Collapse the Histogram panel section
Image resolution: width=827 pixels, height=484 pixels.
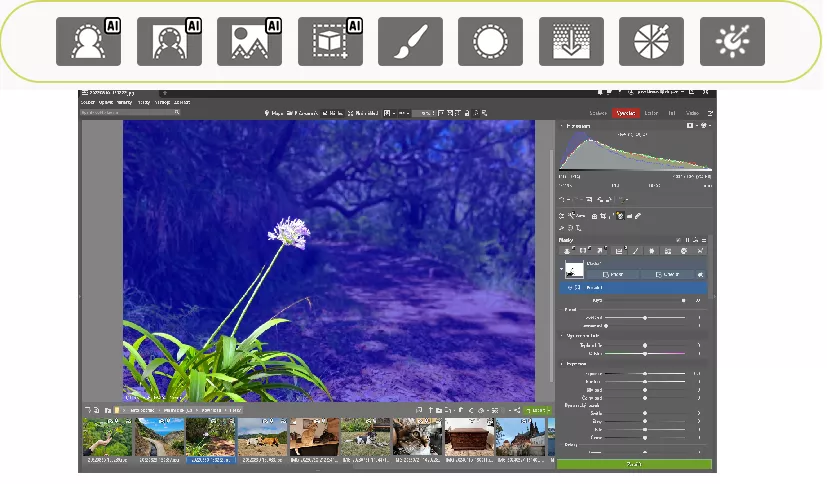pyautogui.click(x=562, y=127)
